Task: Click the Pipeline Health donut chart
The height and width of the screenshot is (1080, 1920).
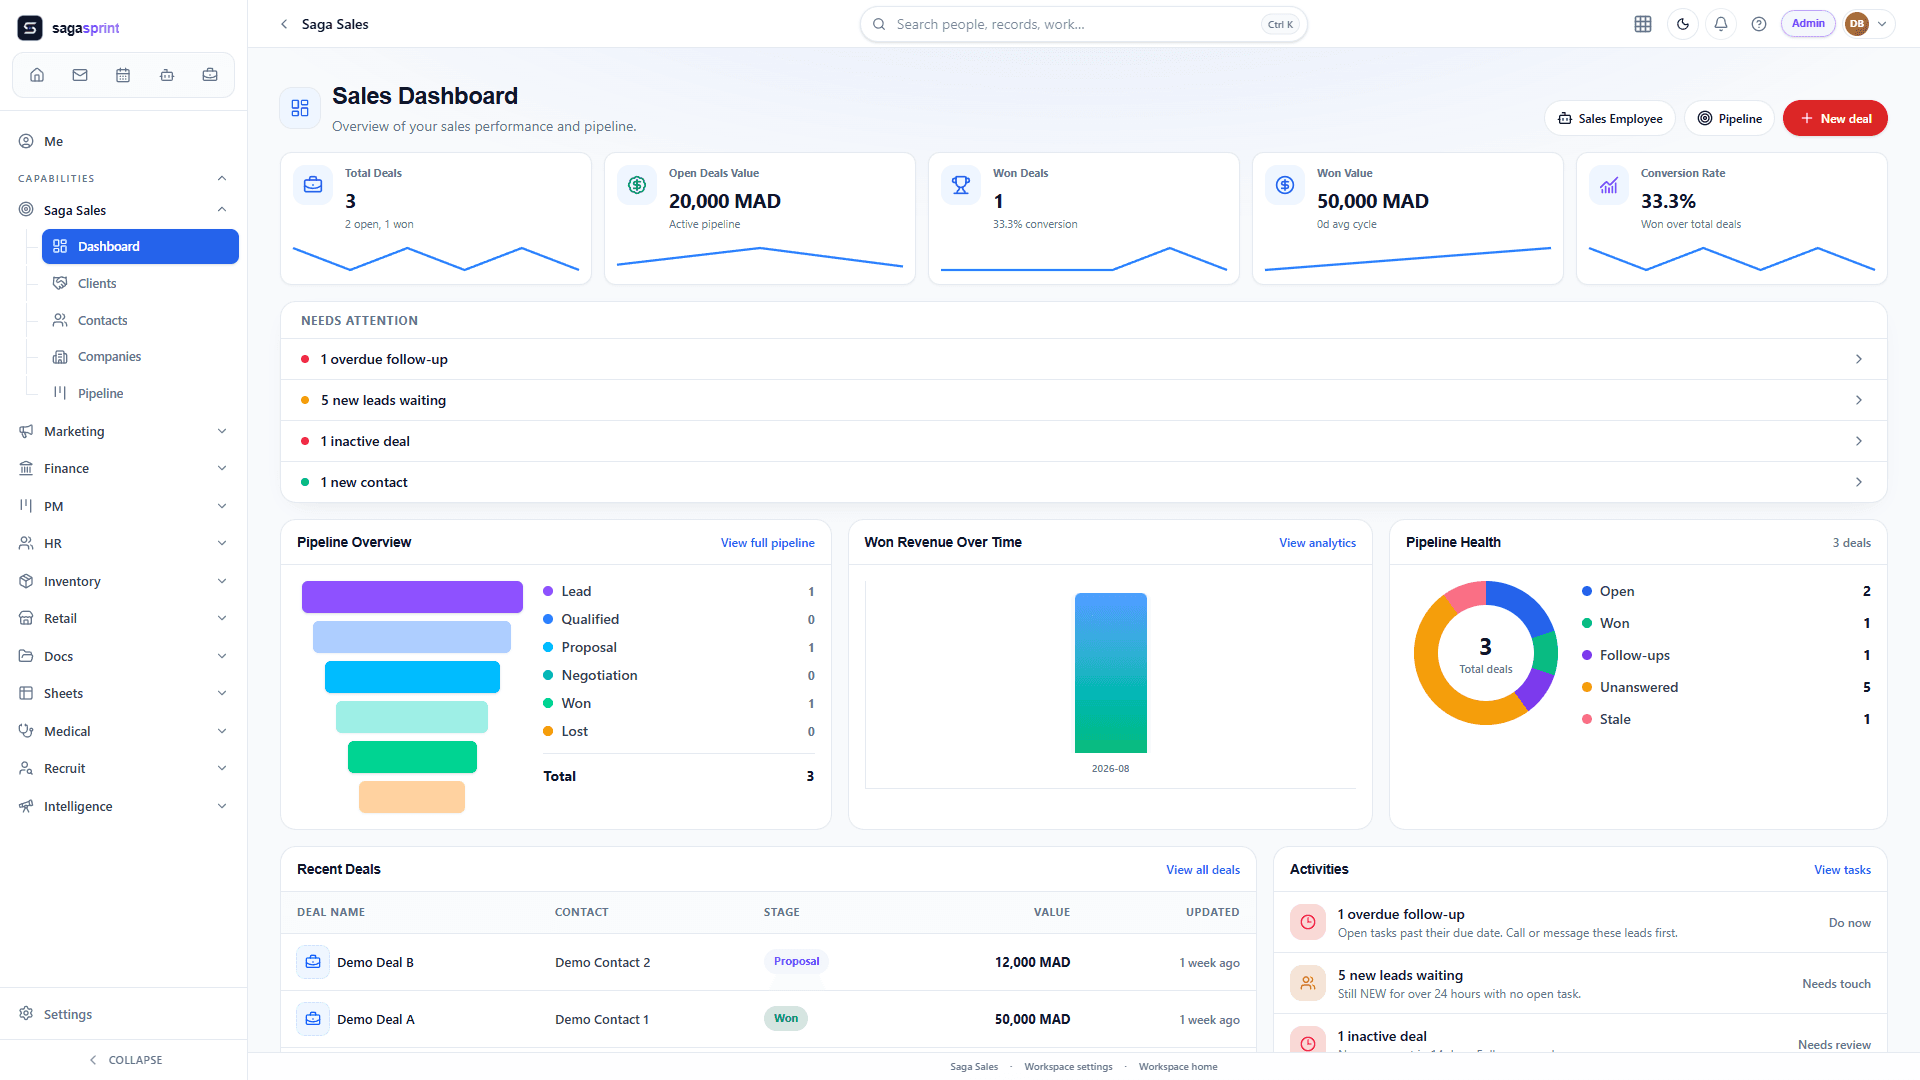Action: [x=1486, y=653]
